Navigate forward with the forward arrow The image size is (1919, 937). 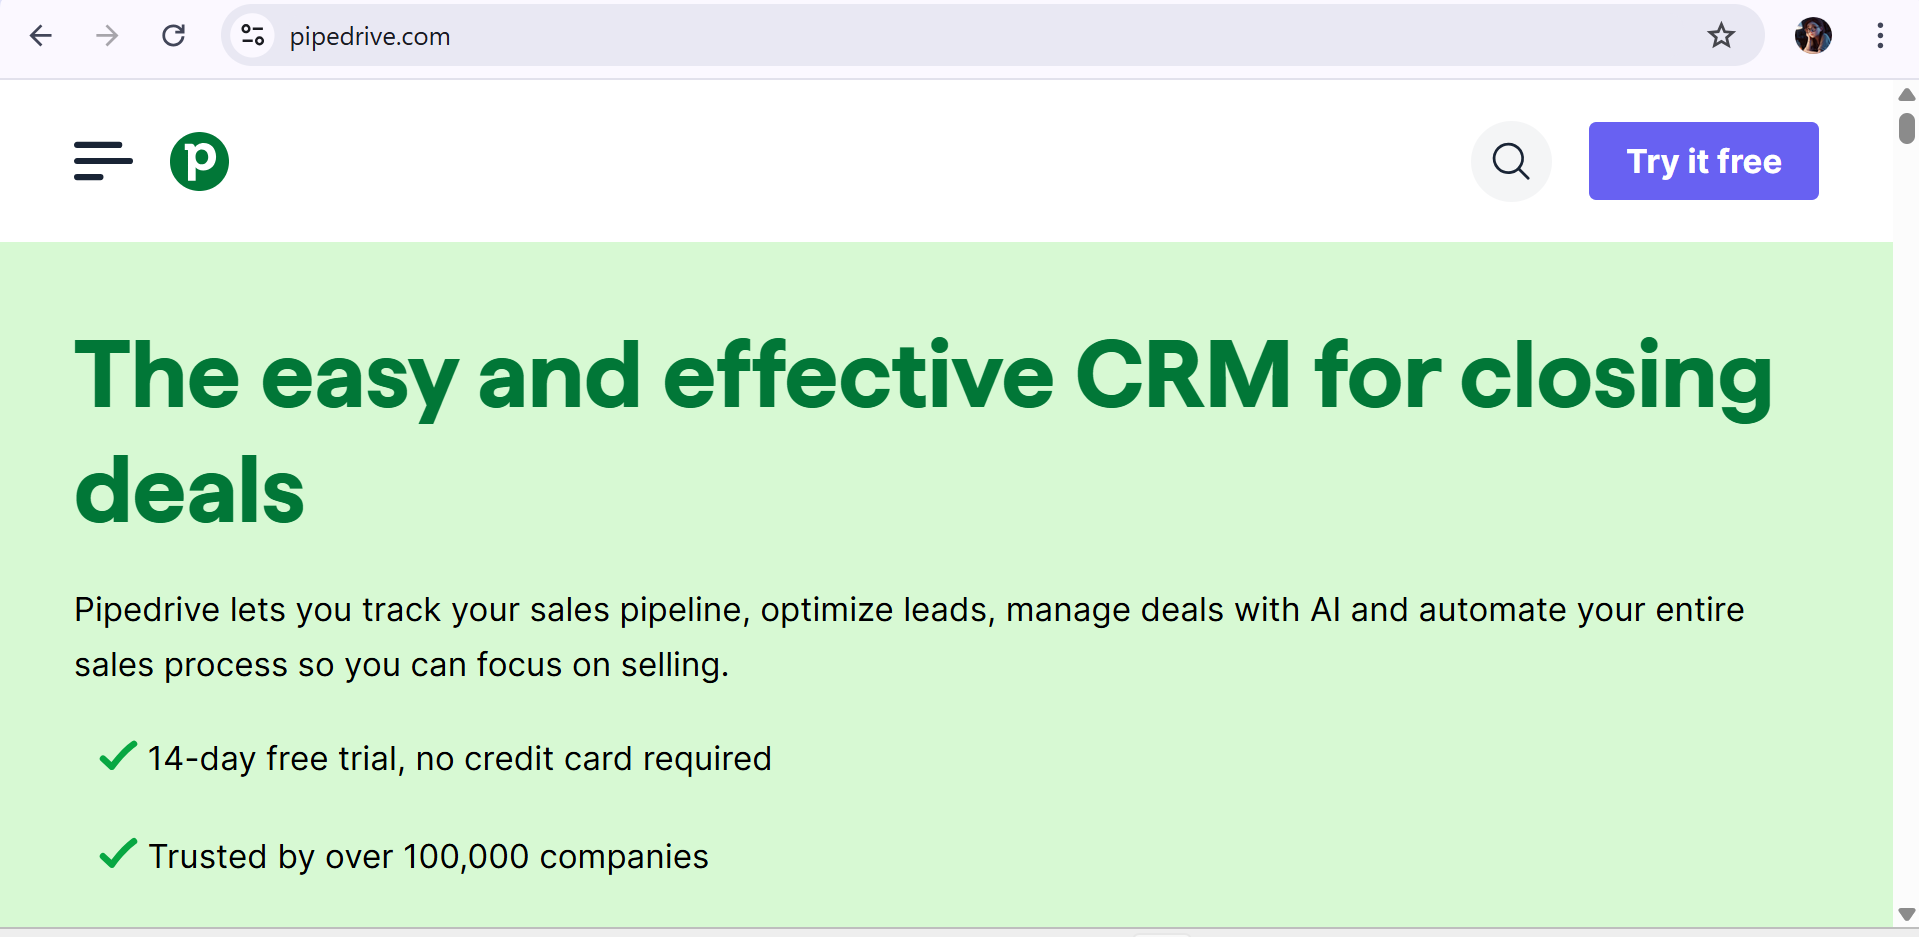(106, 36)
